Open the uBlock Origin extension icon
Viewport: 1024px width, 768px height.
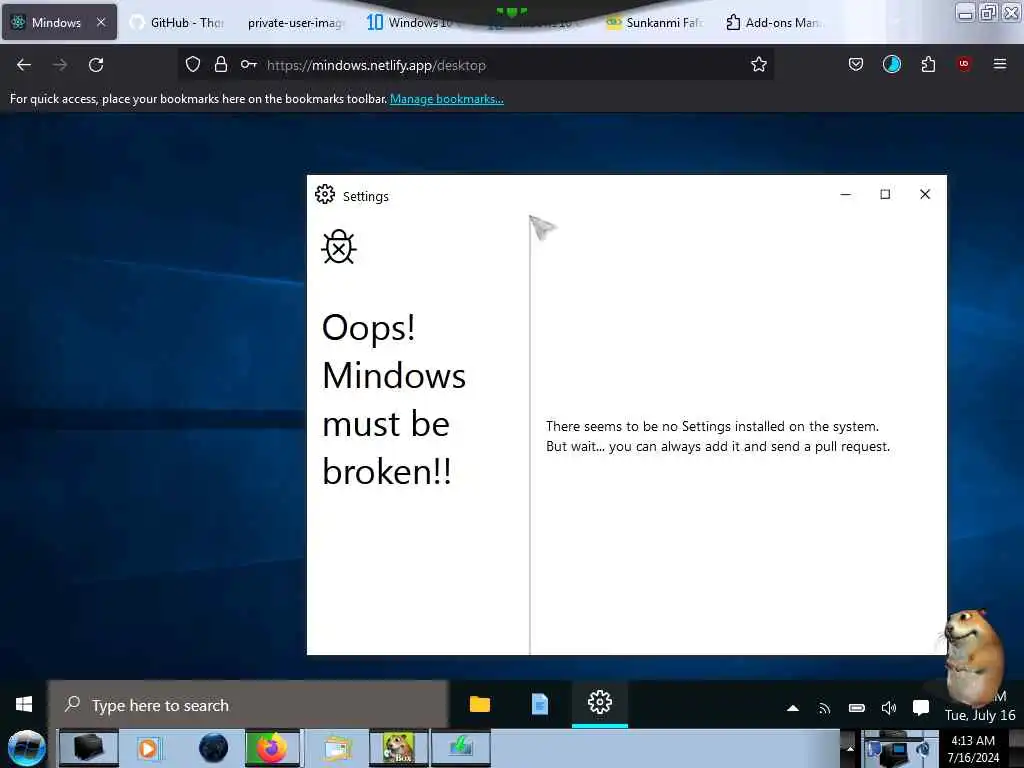pos(964,64)
